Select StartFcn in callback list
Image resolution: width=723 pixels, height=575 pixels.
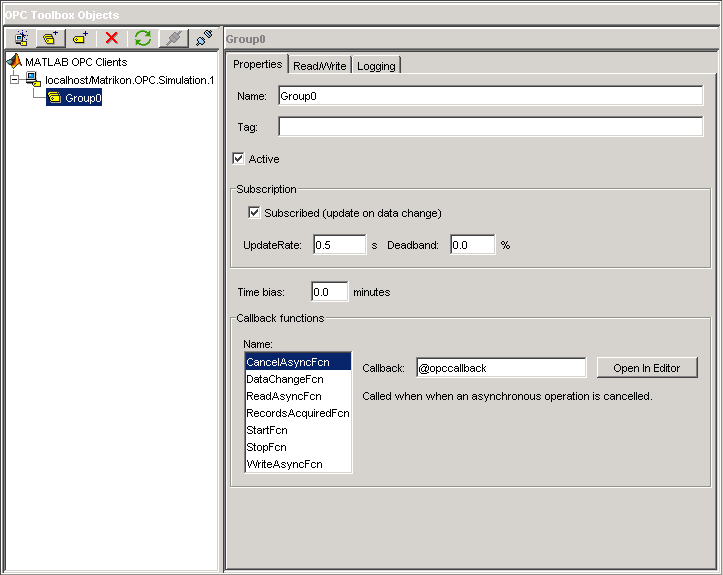[x=298, y=430]
